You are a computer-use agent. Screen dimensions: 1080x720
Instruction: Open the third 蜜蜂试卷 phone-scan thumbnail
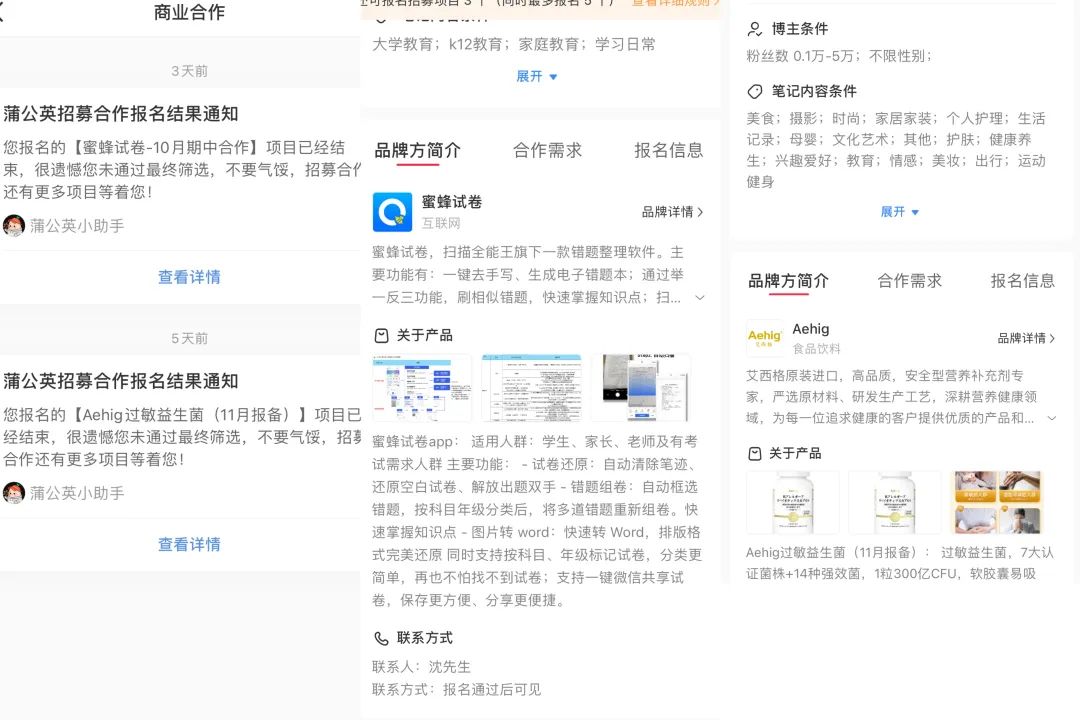pos(641,388)
